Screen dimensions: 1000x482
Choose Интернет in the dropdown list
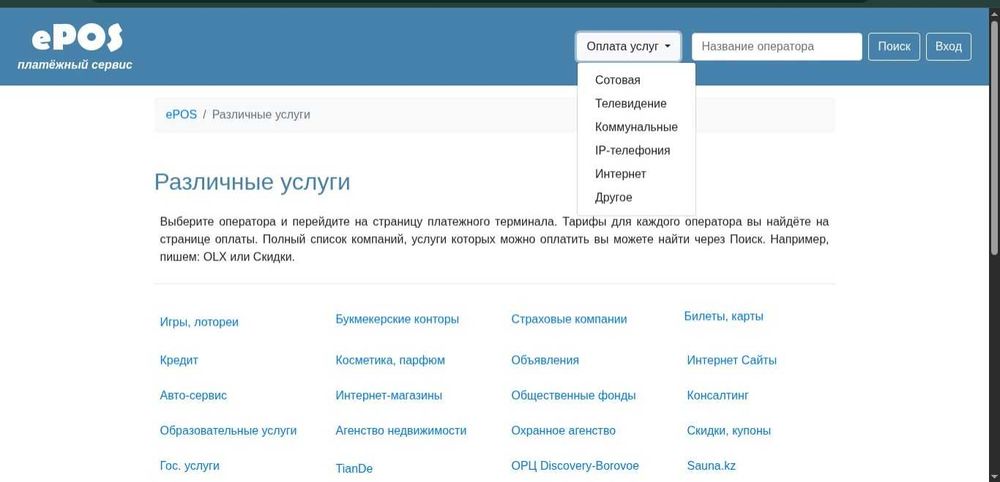pyautogui.click(x=620, y=174)
